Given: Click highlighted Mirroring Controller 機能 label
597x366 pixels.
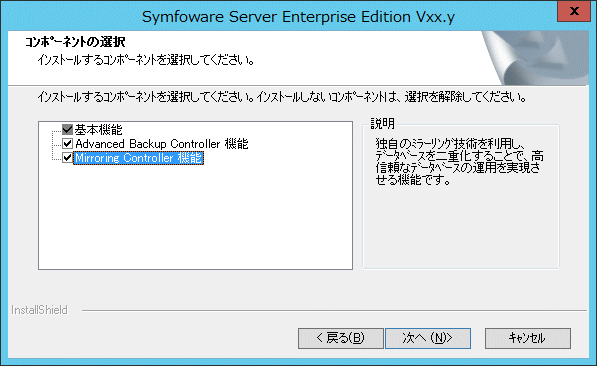Looking at the screenshot, I should click(x=139, y=158).
